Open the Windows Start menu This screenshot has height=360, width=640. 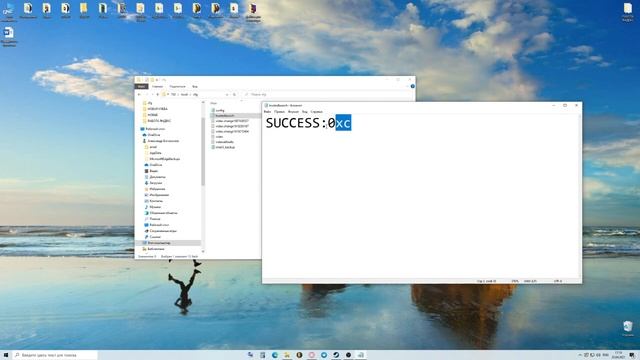6,355
